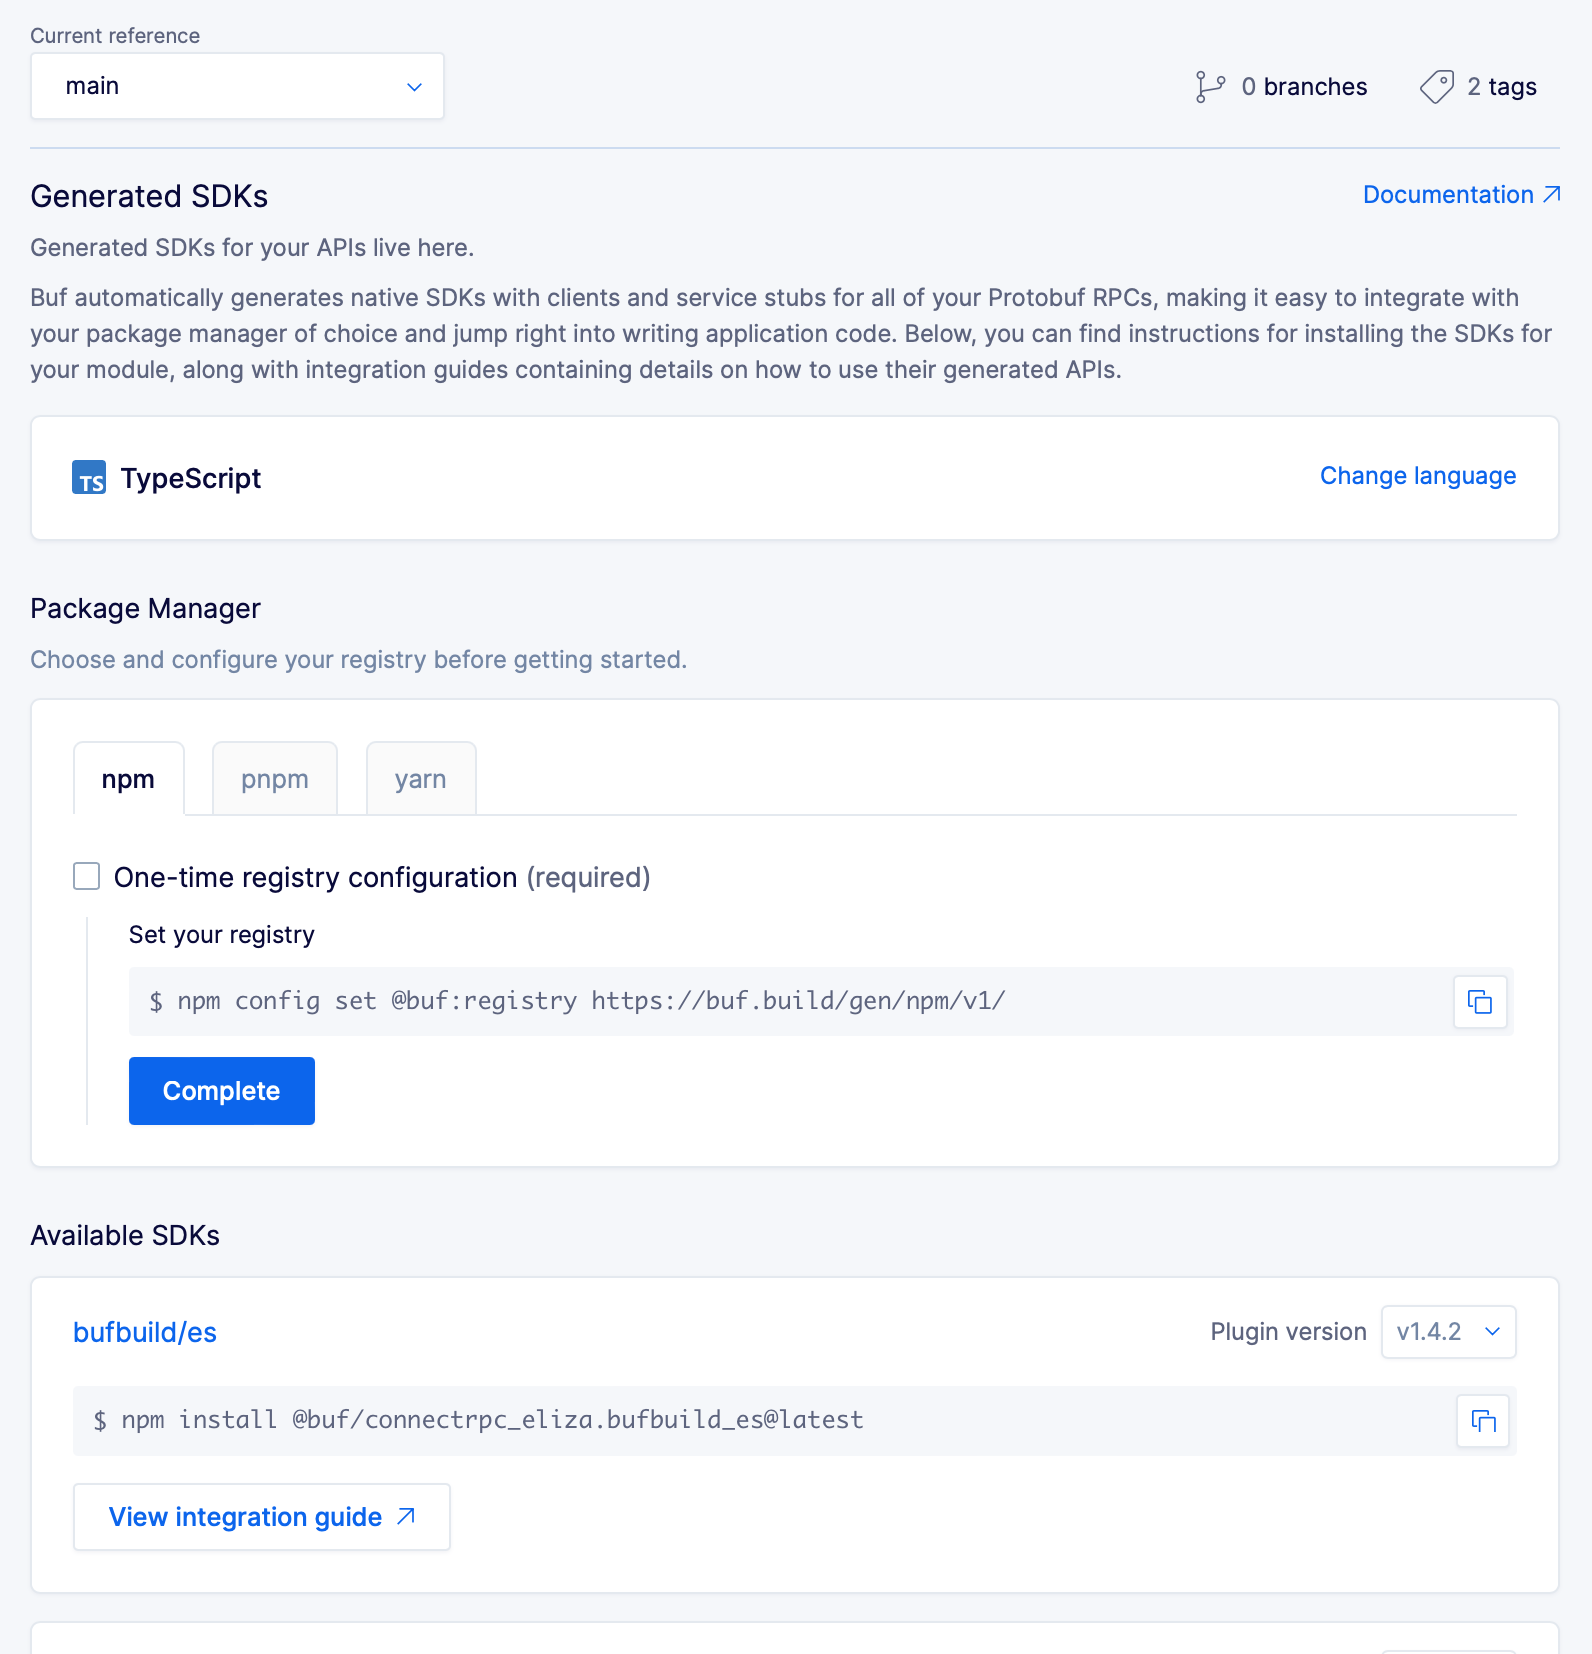Open the View integration guide button
1592x1654 pixels.
coord(262,1517)
